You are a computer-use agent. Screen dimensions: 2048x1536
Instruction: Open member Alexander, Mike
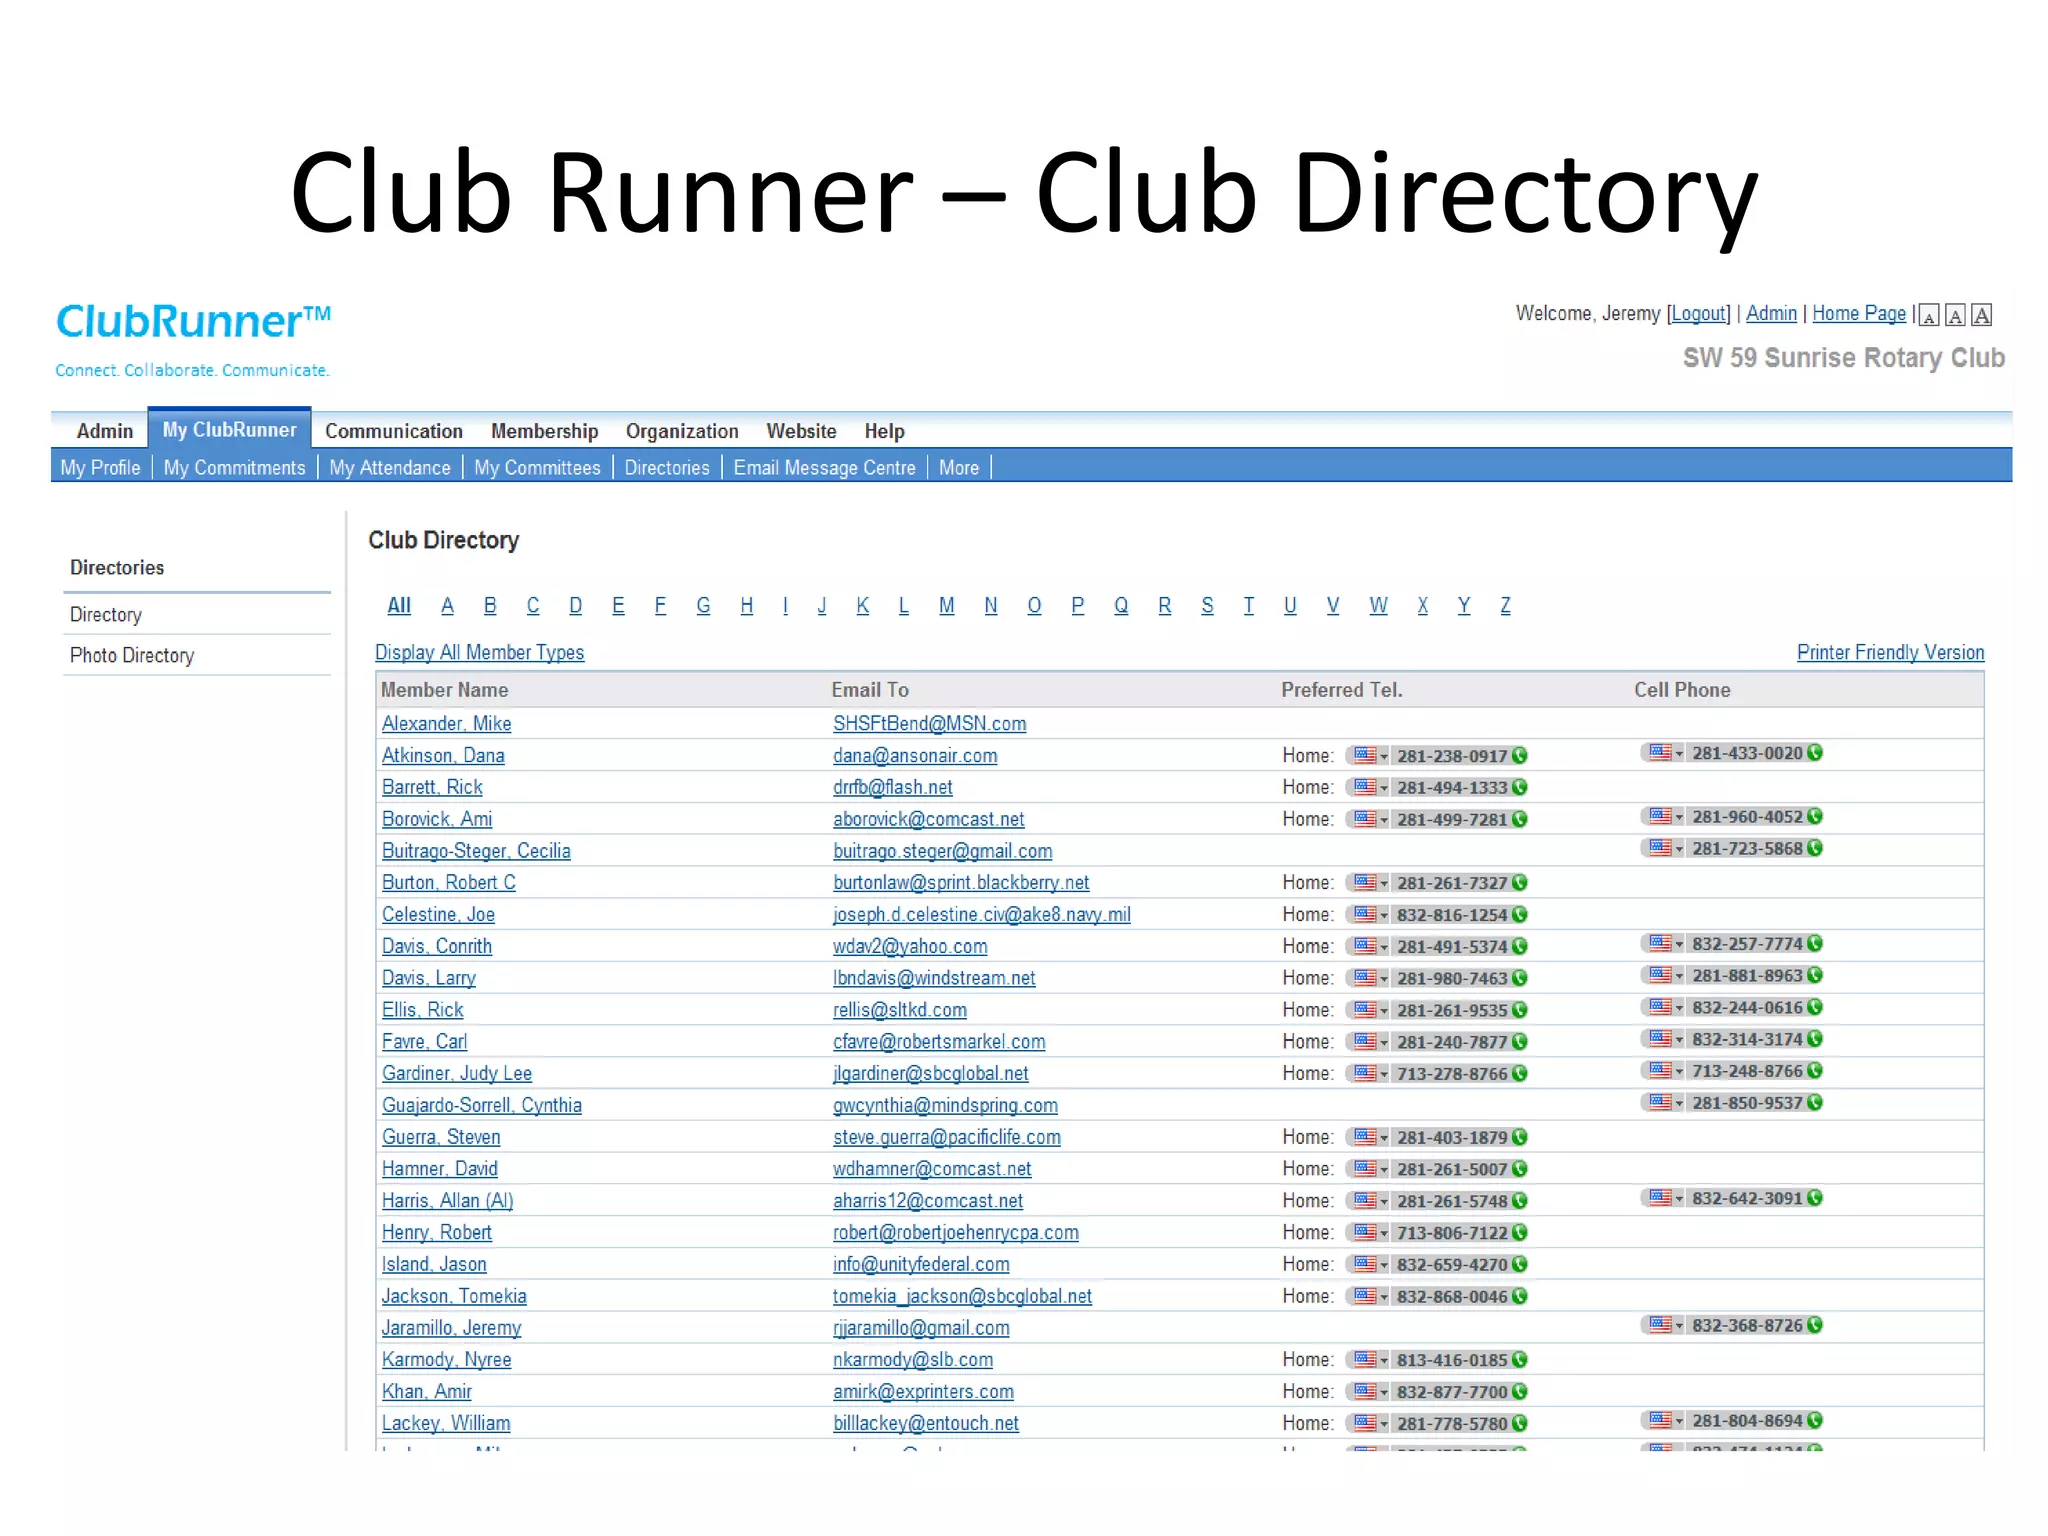pyautogui.click(x=446, y=724)
